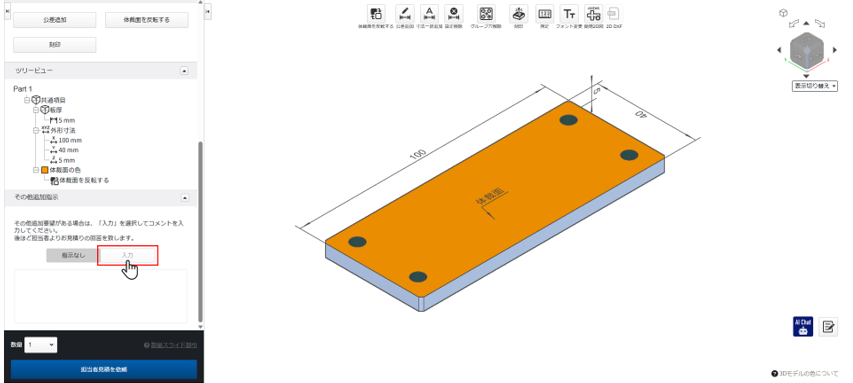Select the 公差追加 pencil dimension icon
This screenshot has height=383, width=853.
point(404,14)
